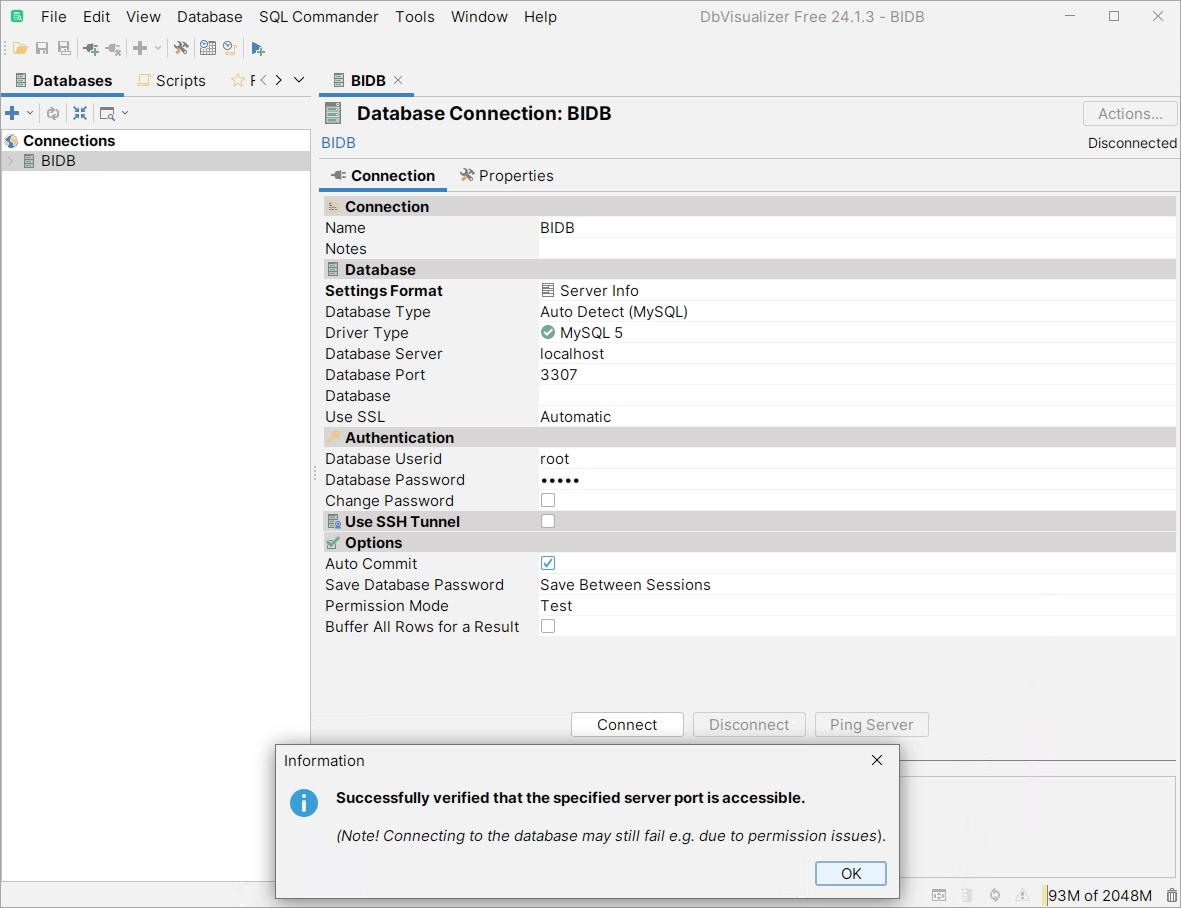Close the BIDB tab with its X

tap(398, 80)
